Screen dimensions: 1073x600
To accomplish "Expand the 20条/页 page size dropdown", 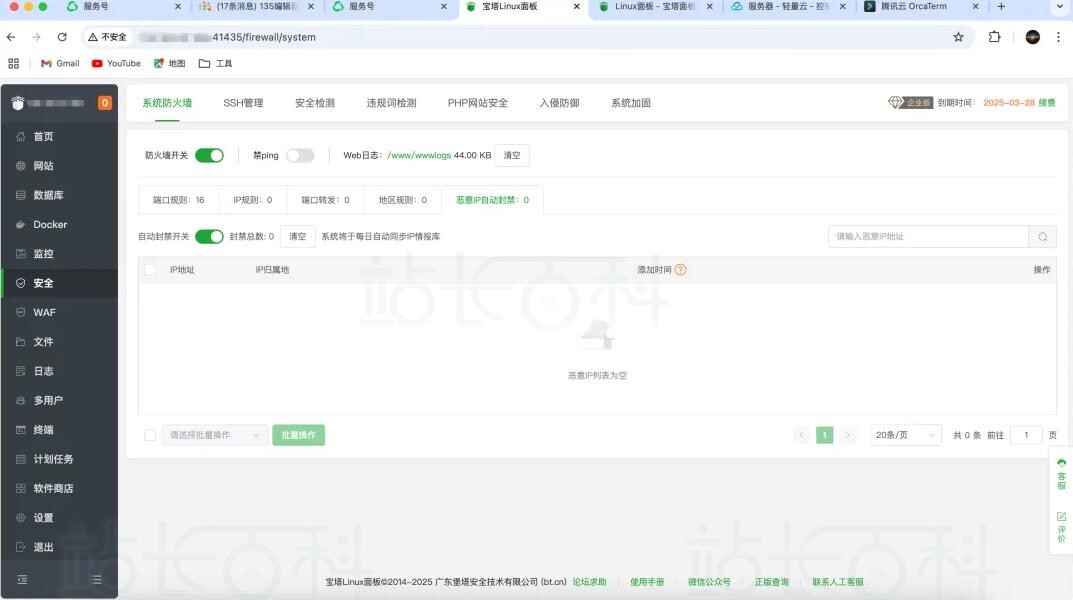I will [x=905, y=435].
